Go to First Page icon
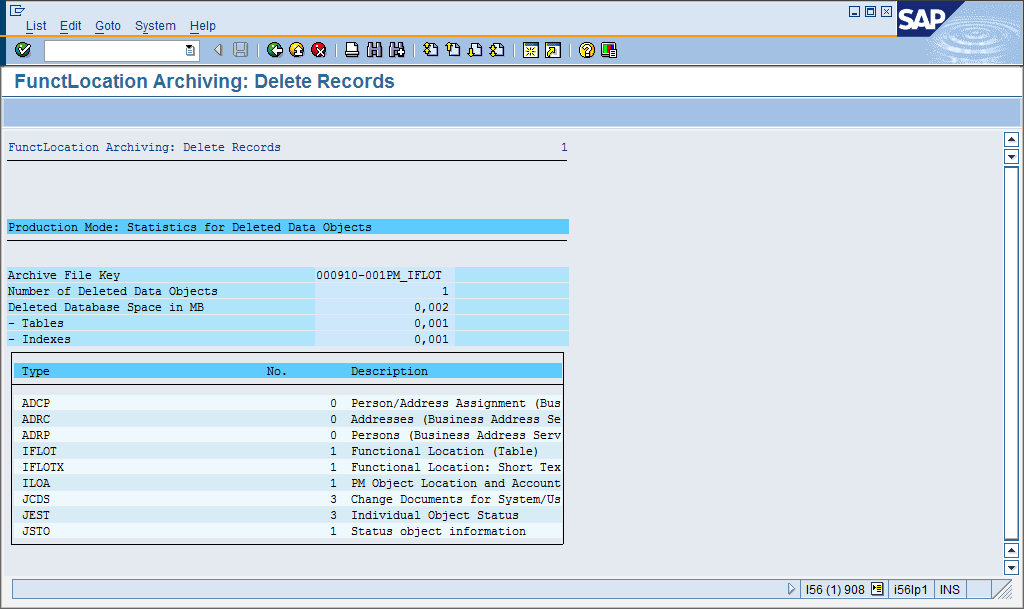This screenshot has width=1024, height=609. 430,50
